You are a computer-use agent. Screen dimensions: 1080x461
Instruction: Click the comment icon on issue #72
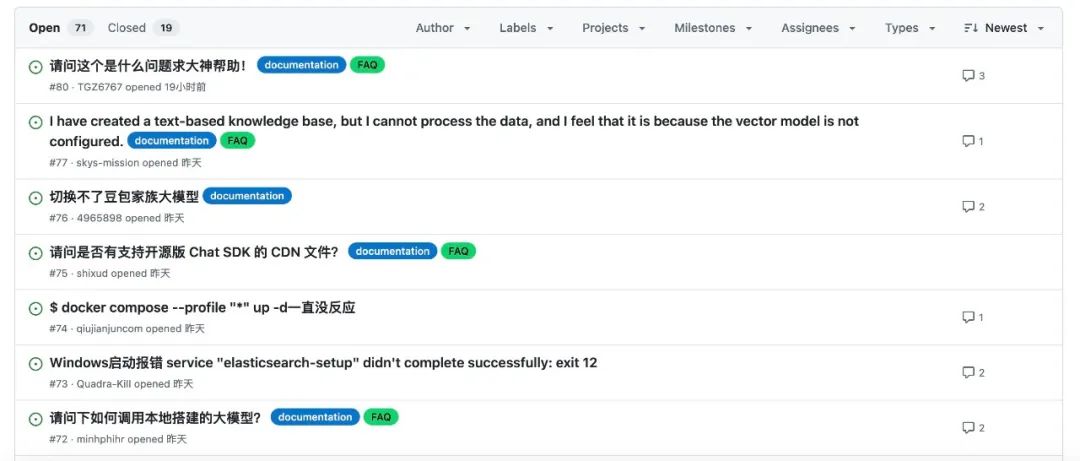968,428
